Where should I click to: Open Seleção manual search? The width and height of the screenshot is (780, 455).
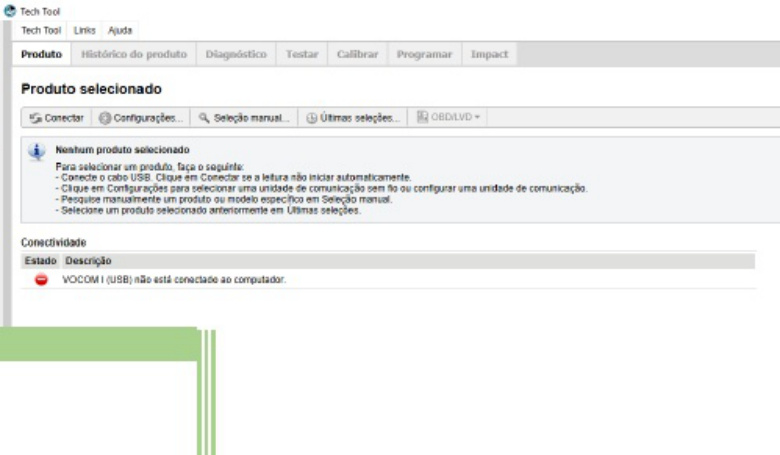tap(244, 118)
